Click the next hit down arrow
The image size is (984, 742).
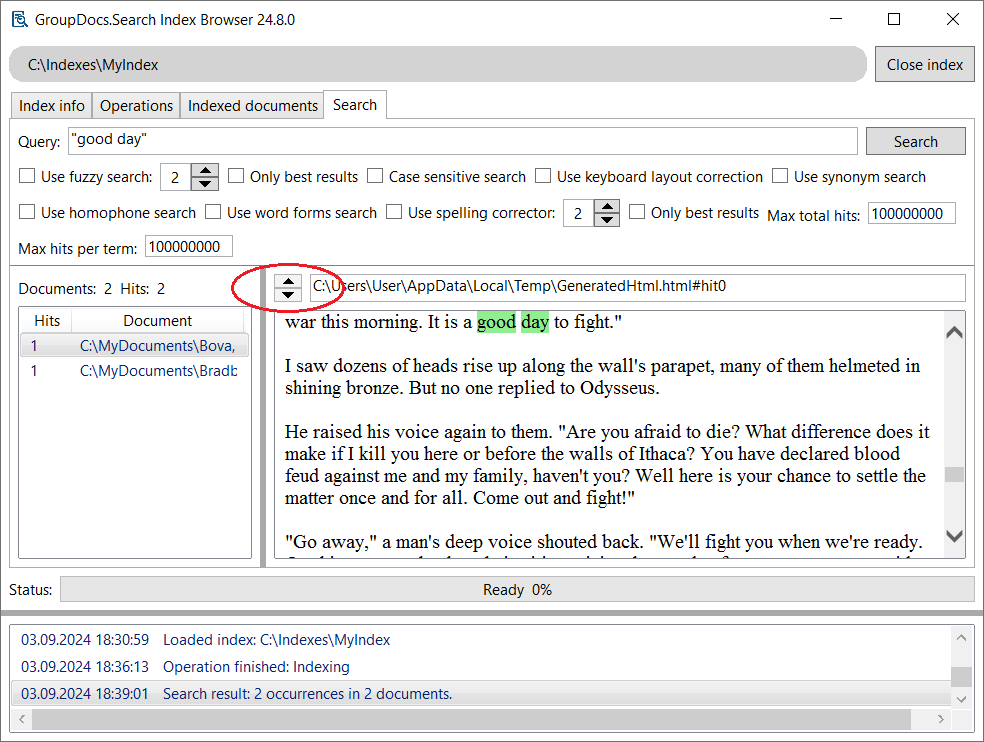pos(288,294)
